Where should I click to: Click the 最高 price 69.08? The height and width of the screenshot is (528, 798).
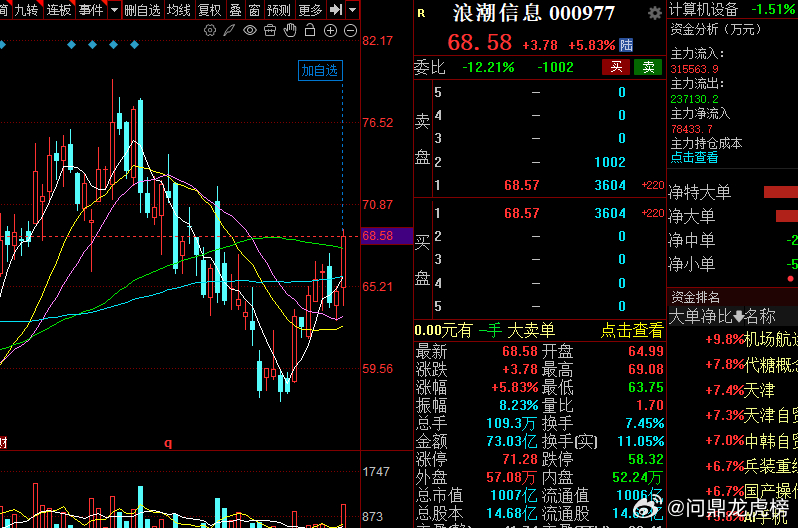coord(646,369)
